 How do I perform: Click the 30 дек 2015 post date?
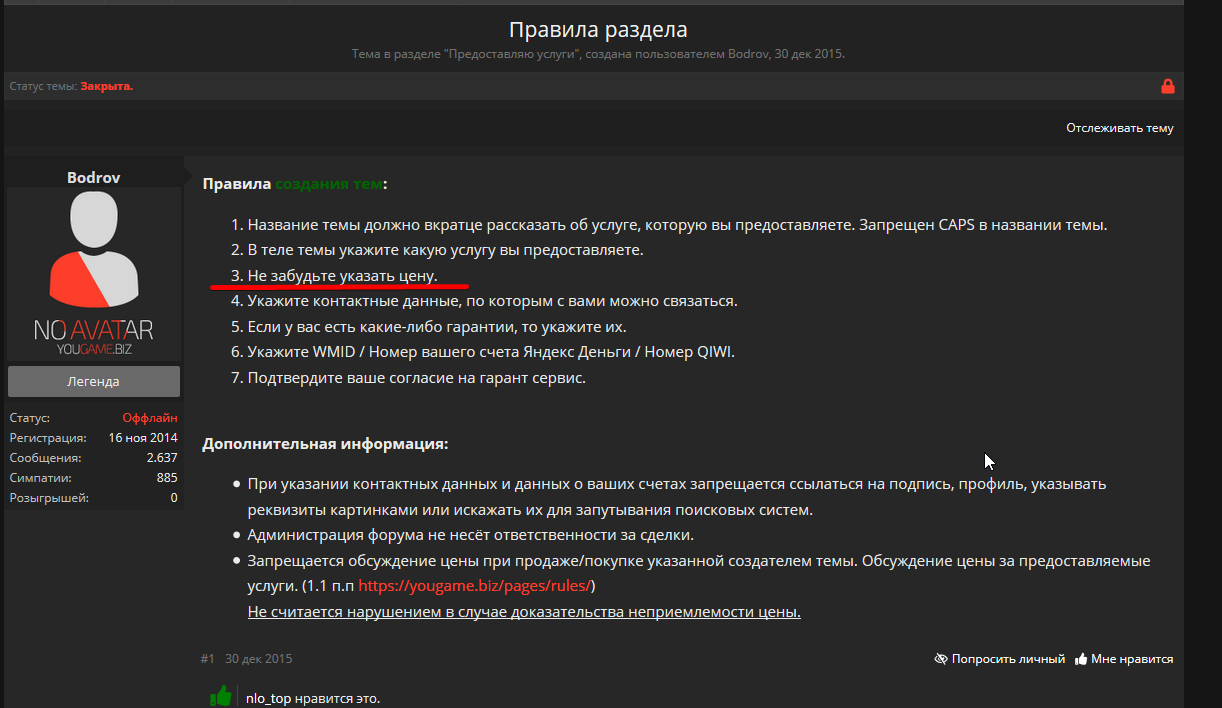[x=259, y=659]
